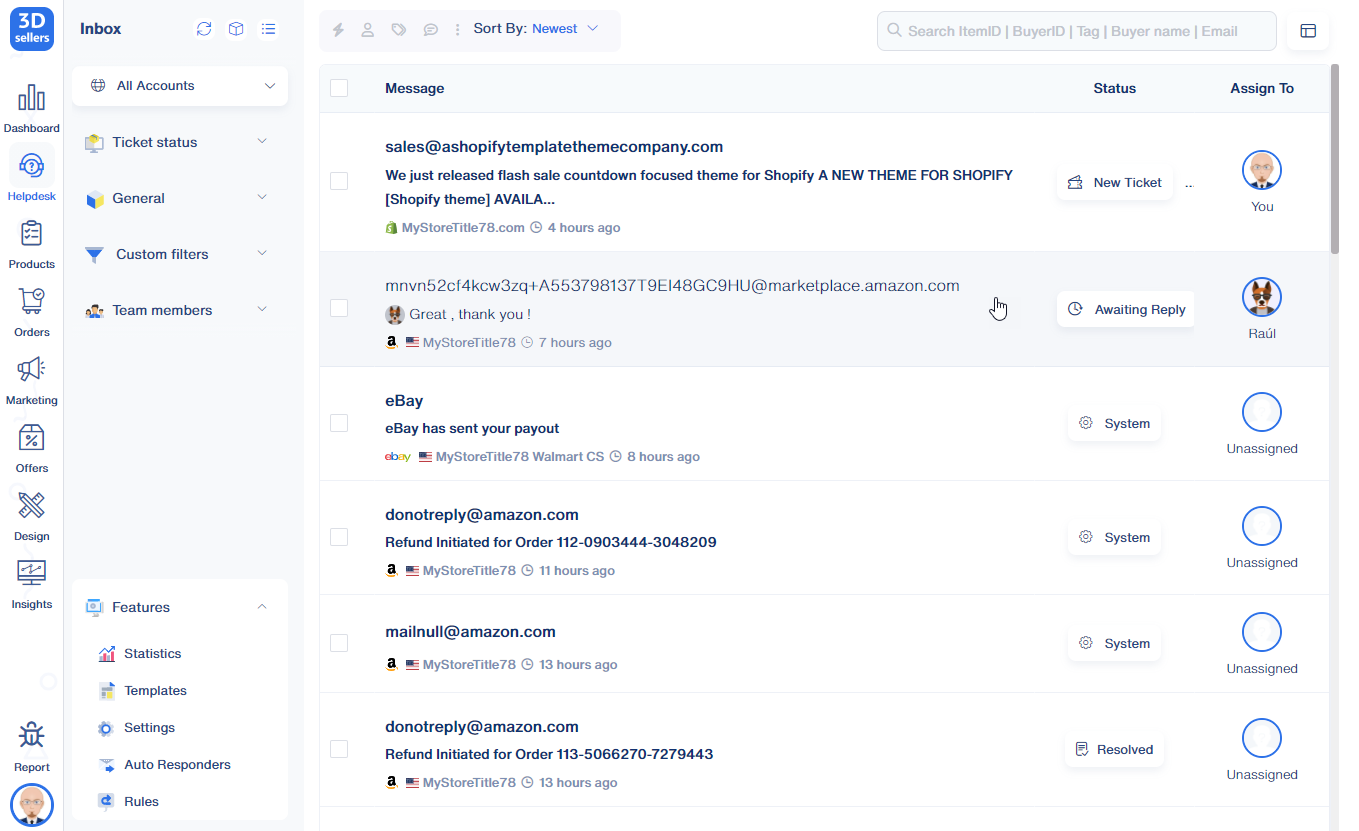The image size is (1359, 831).
Task: Click the list view icon in Inbox header
Action: (x=268, y=29)
